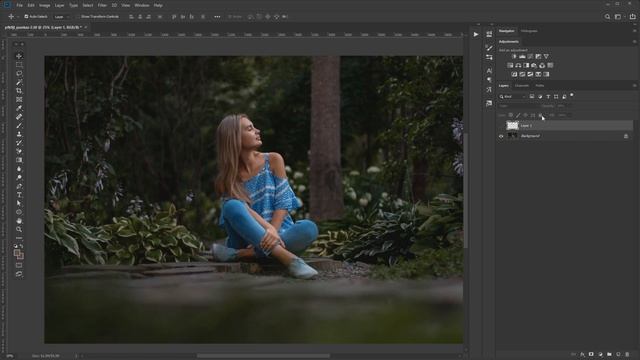Select the Zoom tool in the toolbox

click(x=19, y=229)
